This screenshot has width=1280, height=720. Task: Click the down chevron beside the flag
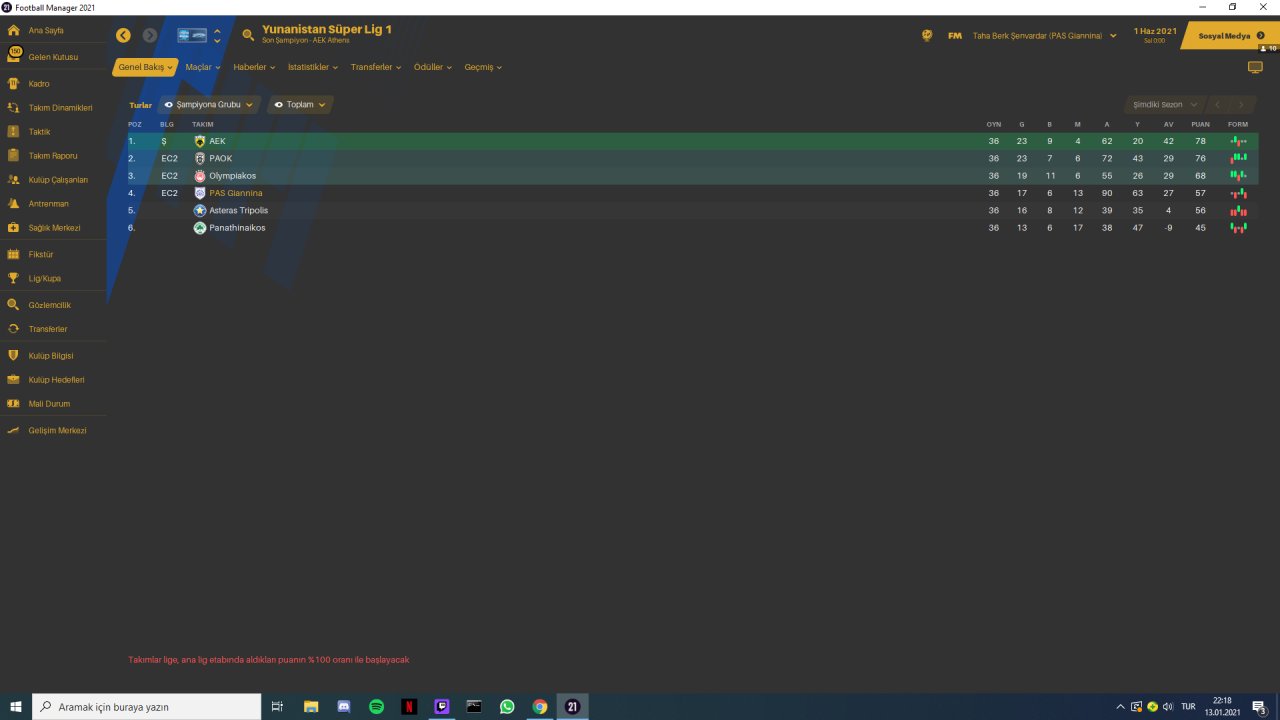[218, 41]
